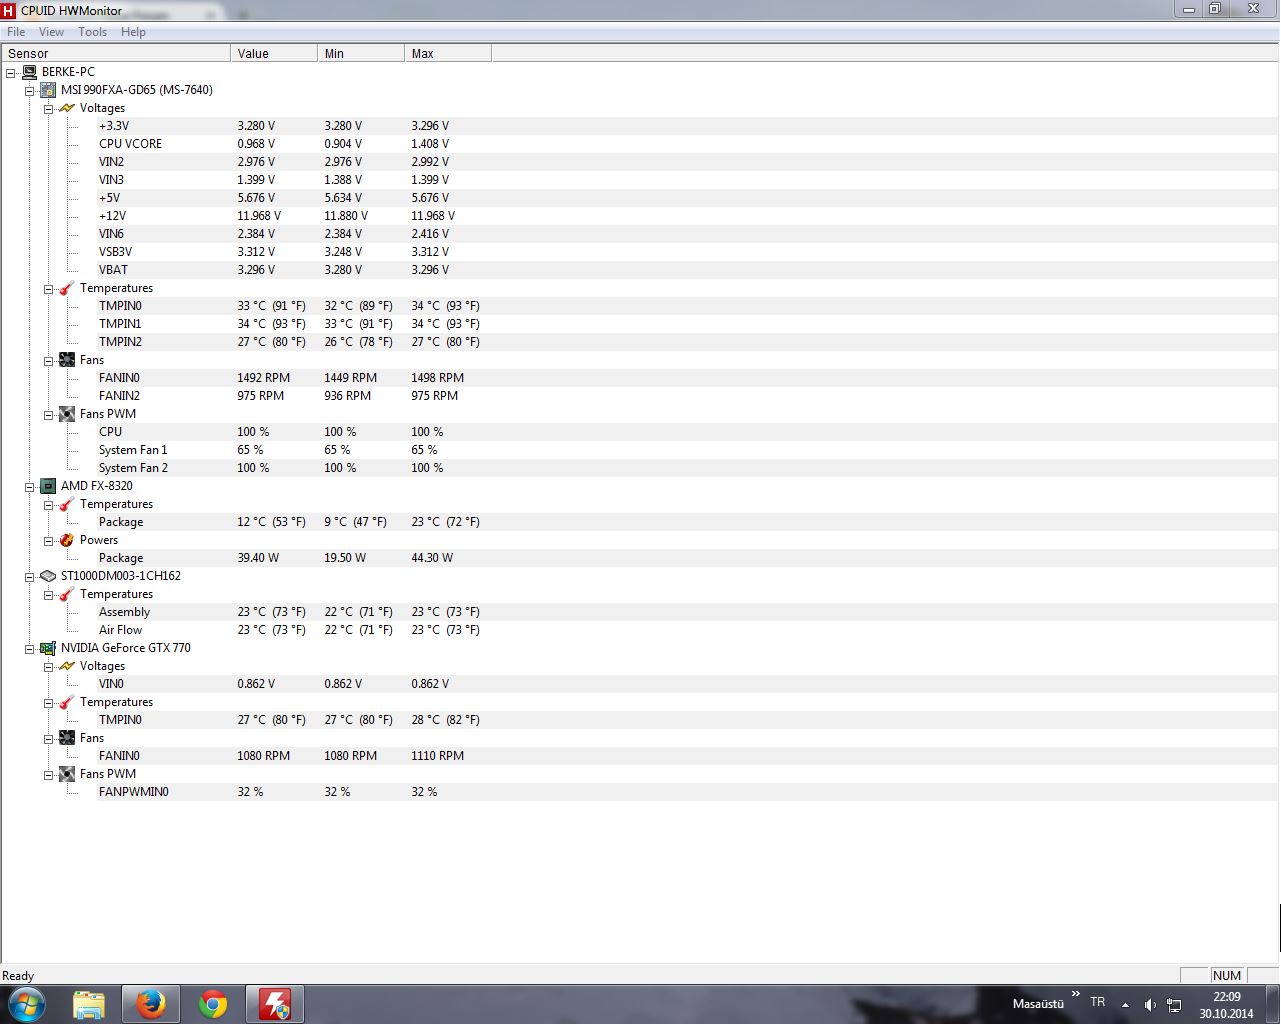Click the NVIDIA GeForce GTX 770 card icon

tap(48, 648)
